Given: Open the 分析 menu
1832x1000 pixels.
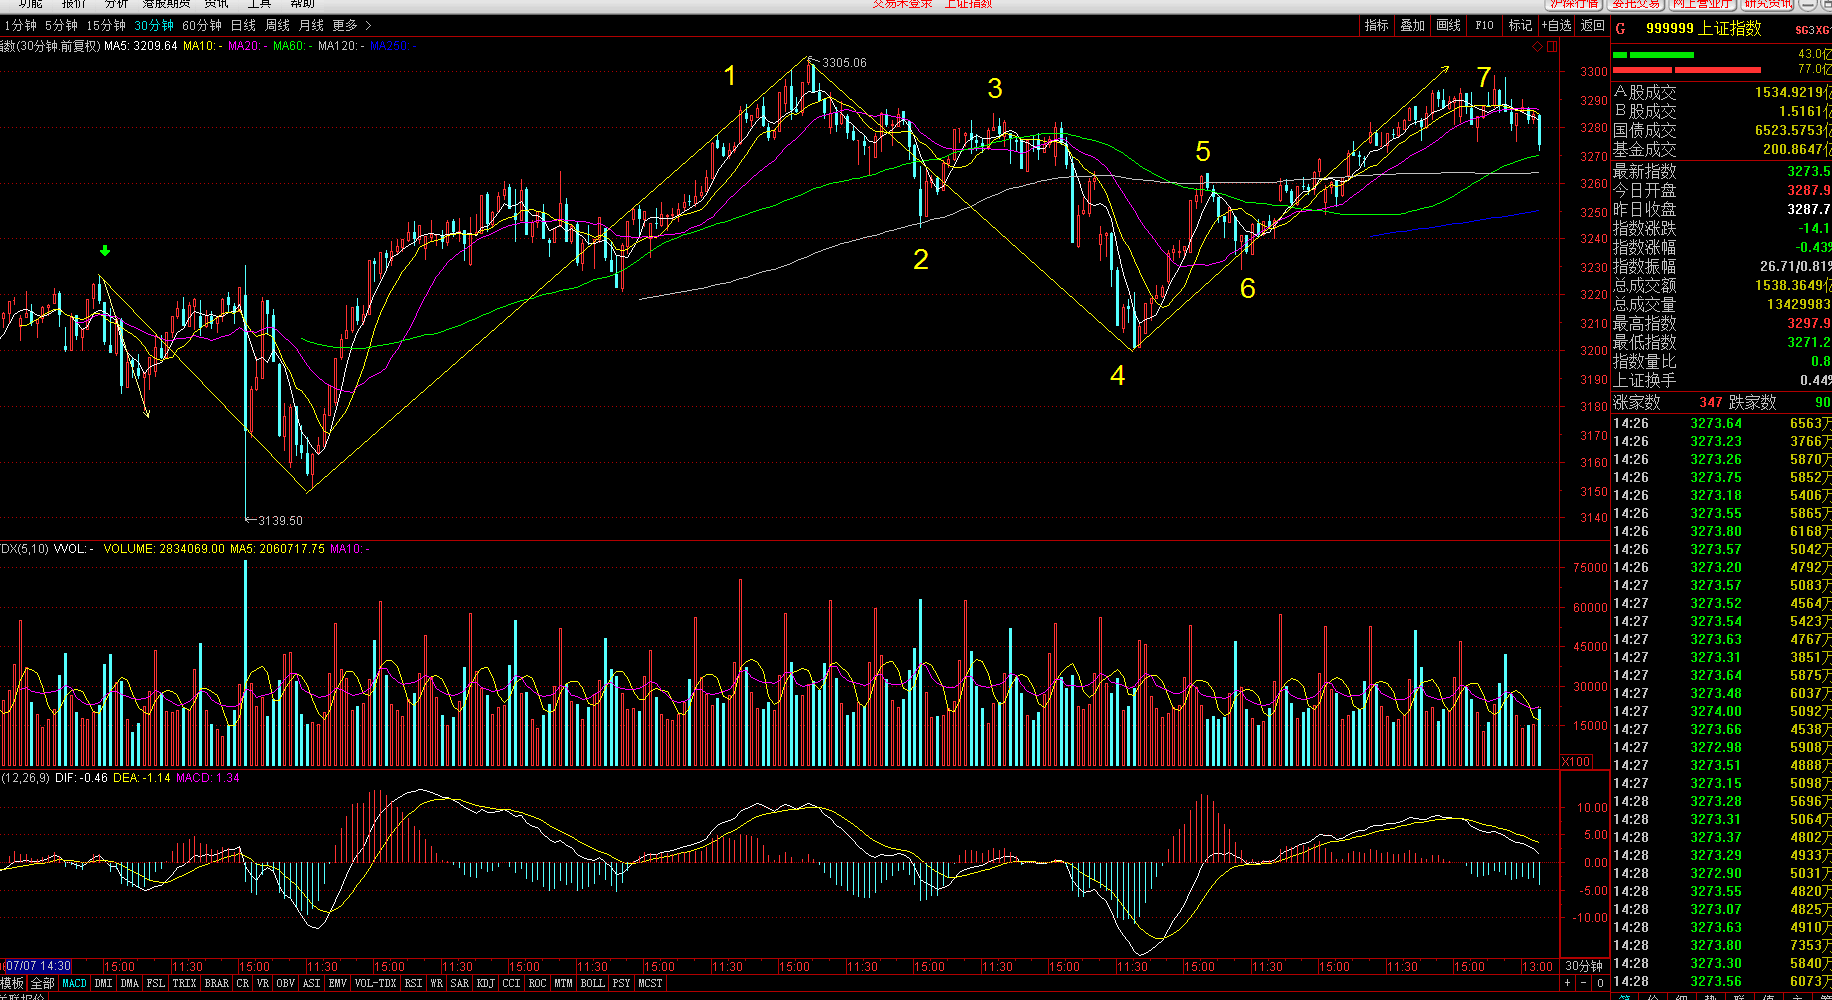Looking at the screenshot, I should 117,4.
